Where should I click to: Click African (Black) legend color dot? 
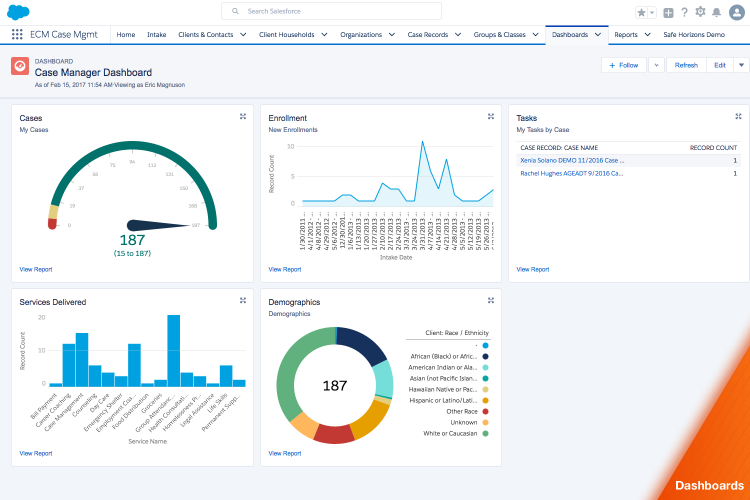pyautogui.click(x=485, y=356)
